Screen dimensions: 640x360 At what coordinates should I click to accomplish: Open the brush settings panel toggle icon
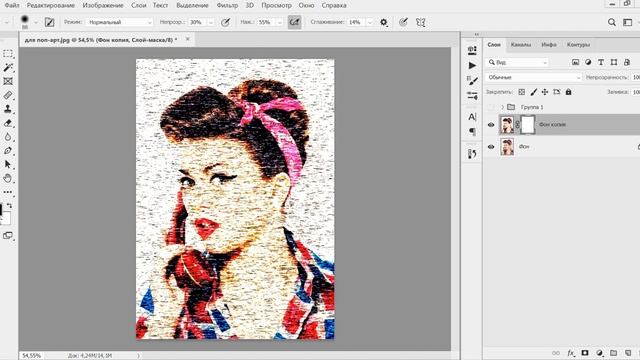tap(49, 22)
